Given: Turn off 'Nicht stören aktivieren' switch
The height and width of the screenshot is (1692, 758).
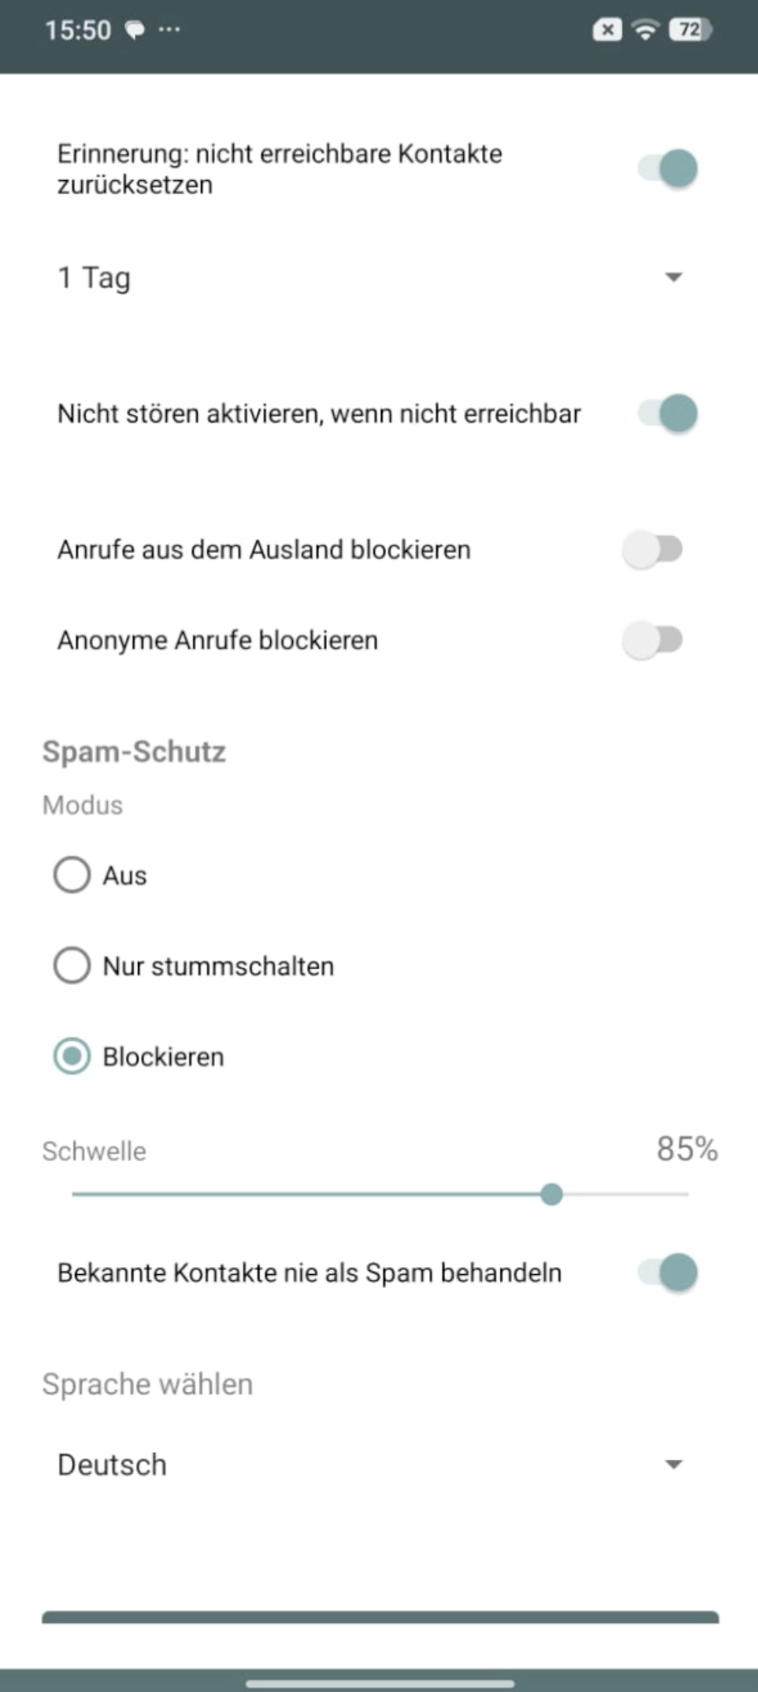Looking at the screenshot, I should pyautogui.click(x=668, y=413).
